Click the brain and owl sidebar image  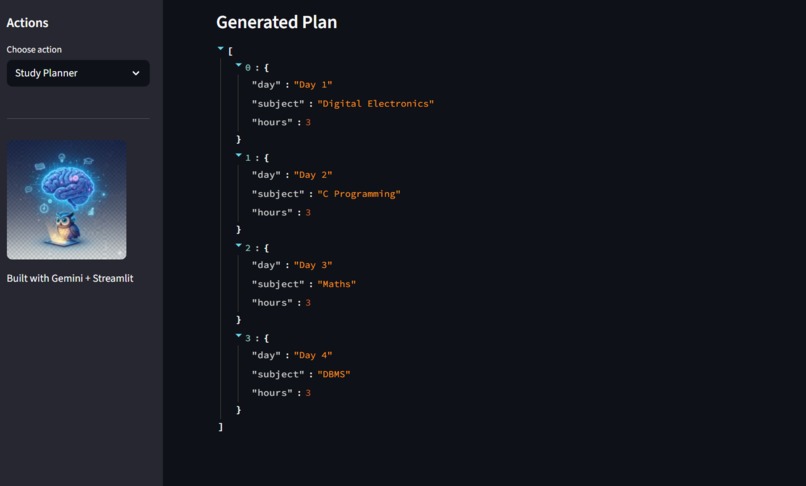[x=66, y=200]
